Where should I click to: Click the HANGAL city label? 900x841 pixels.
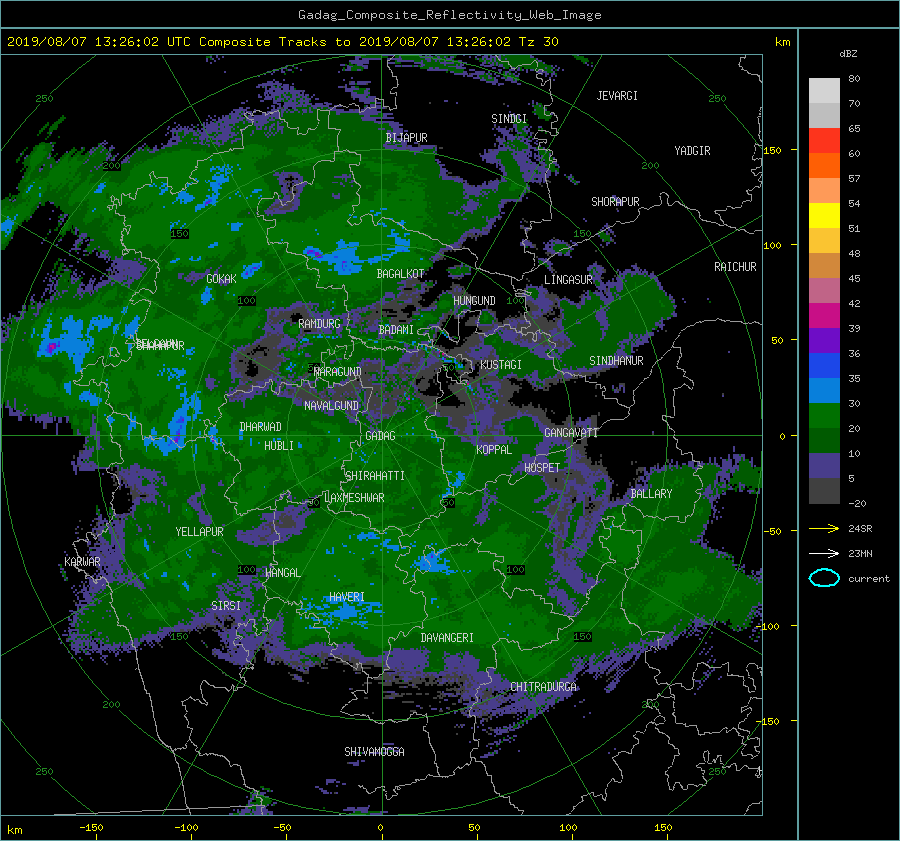click(282, 573)
